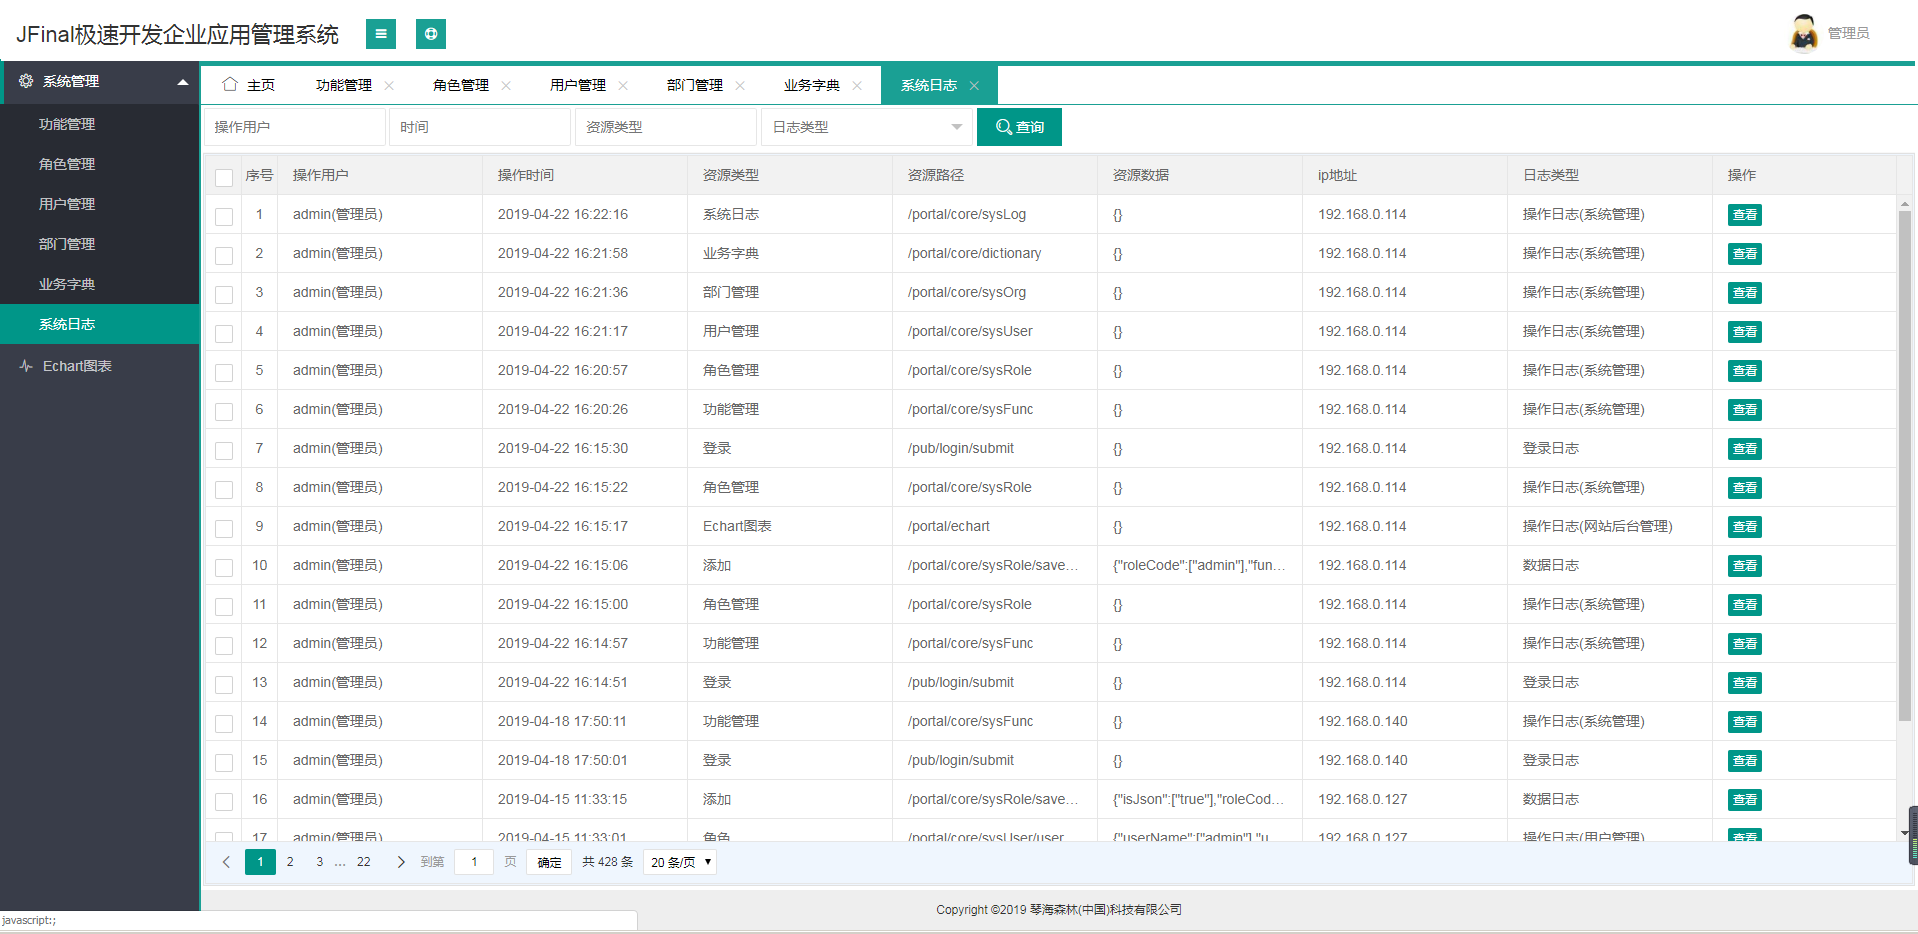The width and height of the screenshot is (1918, 934).
Task: Open the 管理员 user avatar
Action: [x=1804, y=32]
